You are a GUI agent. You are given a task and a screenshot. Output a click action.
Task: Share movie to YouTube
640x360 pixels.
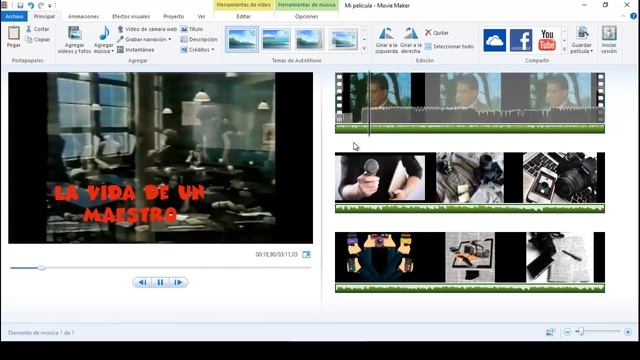[547, 40]
